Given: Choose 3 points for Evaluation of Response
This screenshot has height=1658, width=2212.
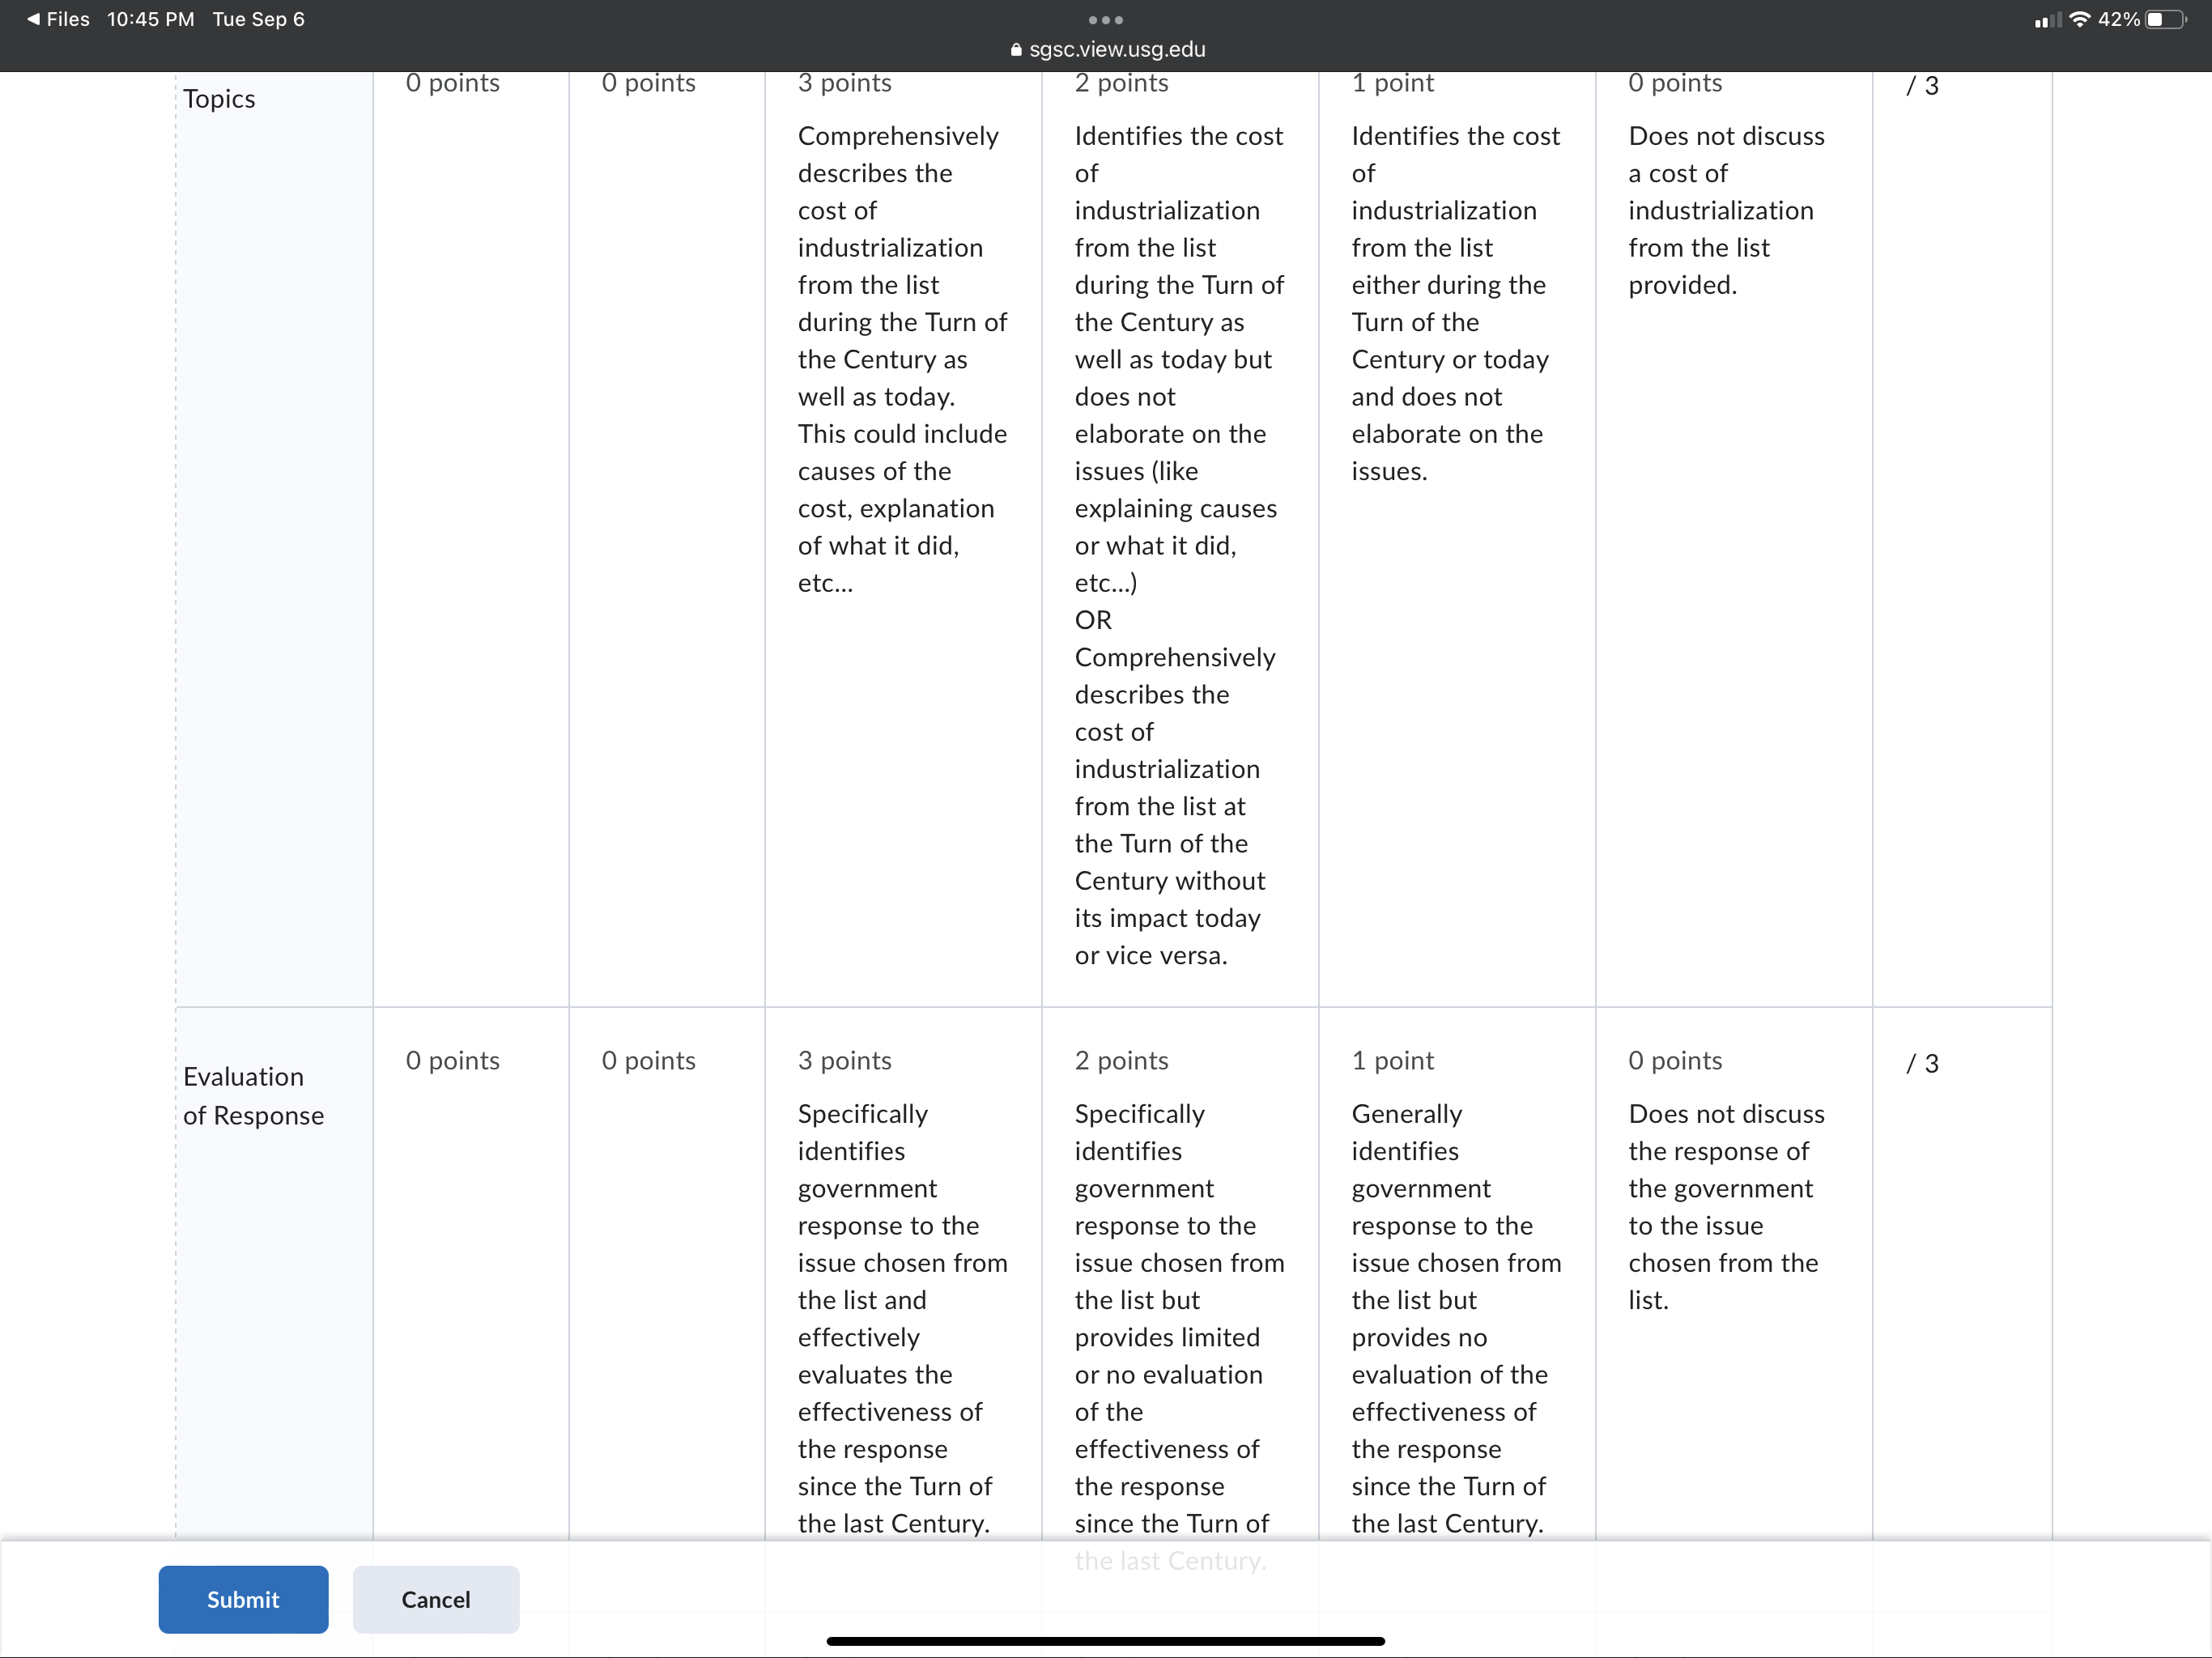Looking at the screenshot, I should (844, 1060).
